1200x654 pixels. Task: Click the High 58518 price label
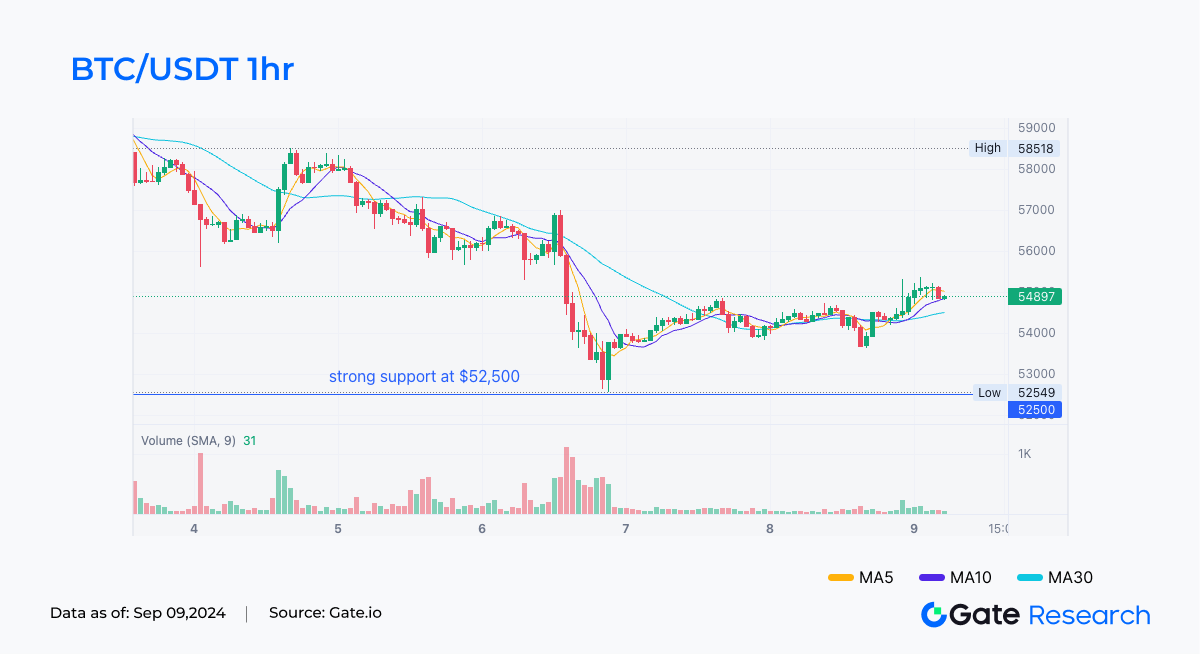[x=1014, y=148]
